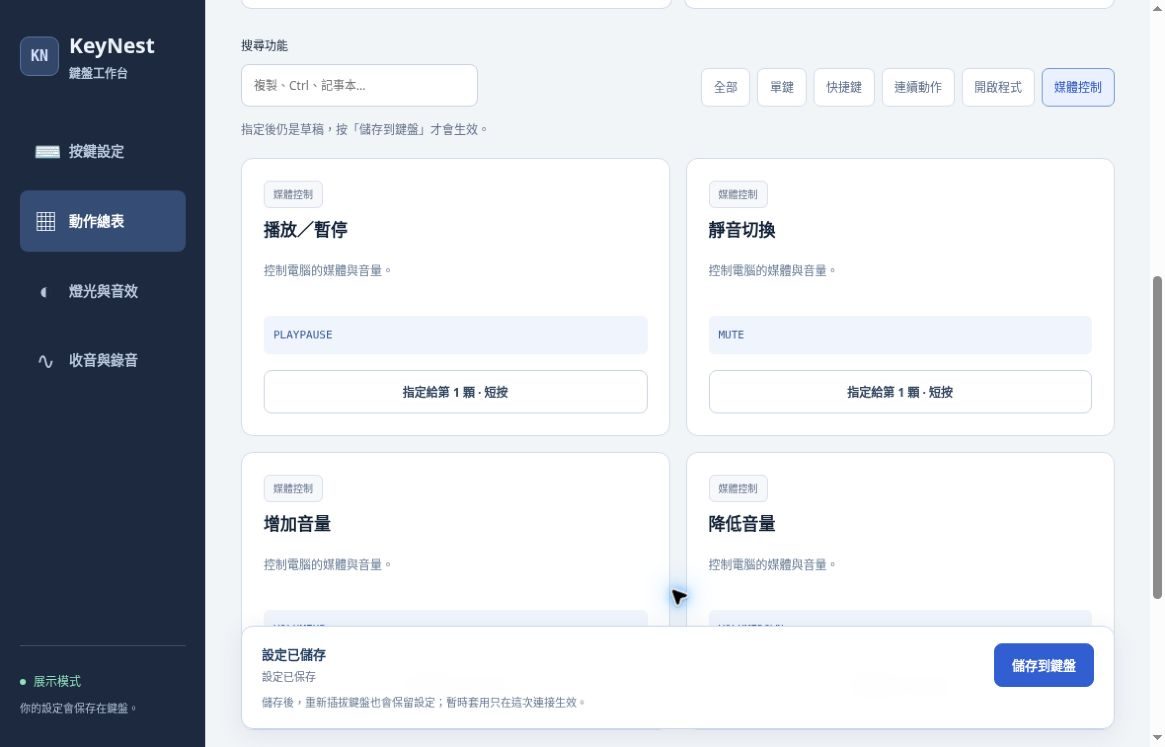Image resolution: width=1165 pixels, height=747 pixels.
Task: Click the 設定已儲存 notification heading
Action: (x=293, y=655)
